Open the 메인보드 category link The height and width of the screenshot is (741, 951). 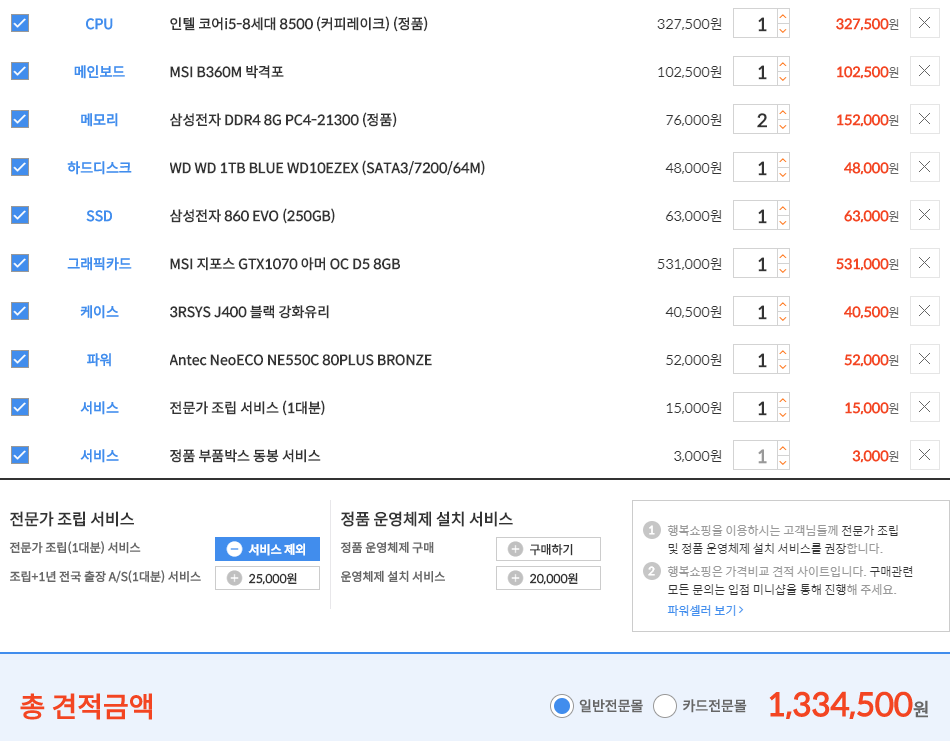(x=99, y=72)
